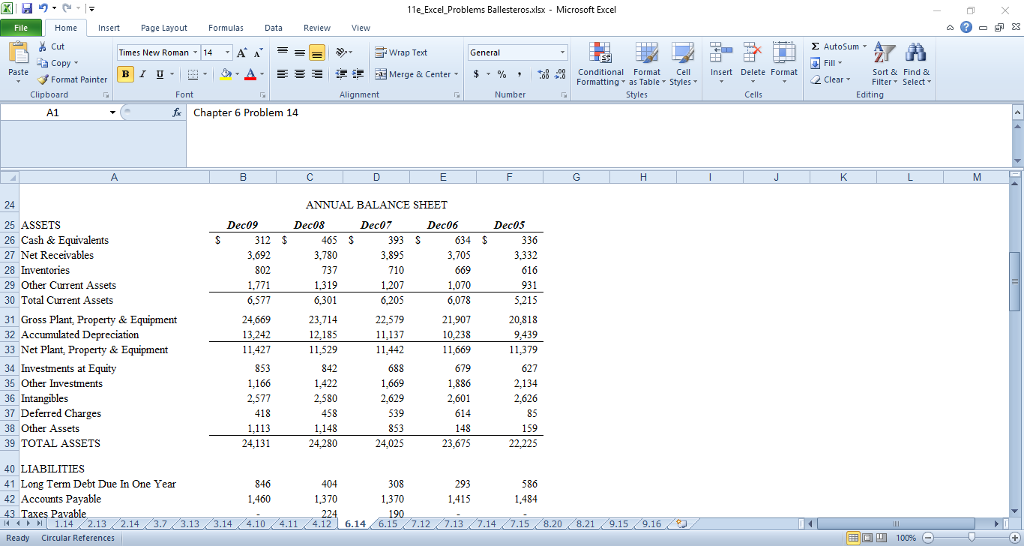Click the vertical scrollbar thumb
Screen dimensions: 1024x546
(1015, 281)
